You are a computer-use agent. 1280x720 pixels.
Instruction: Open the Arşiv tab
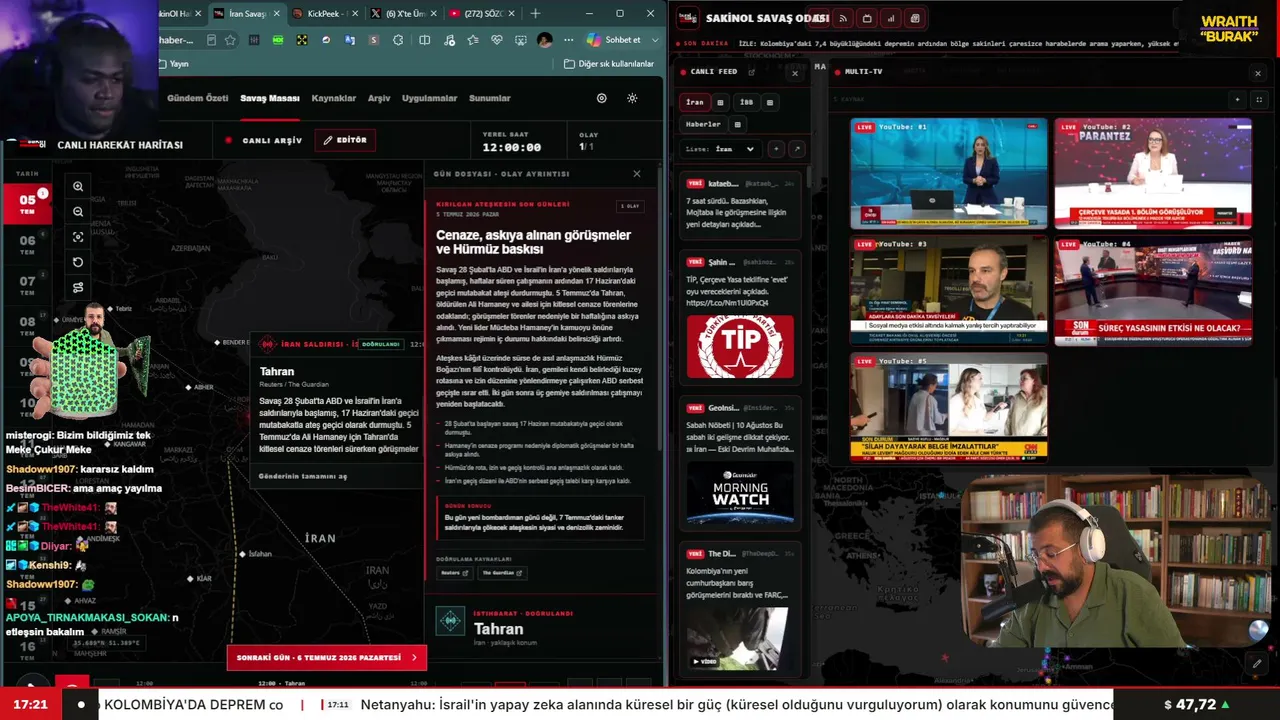(379, 98)
